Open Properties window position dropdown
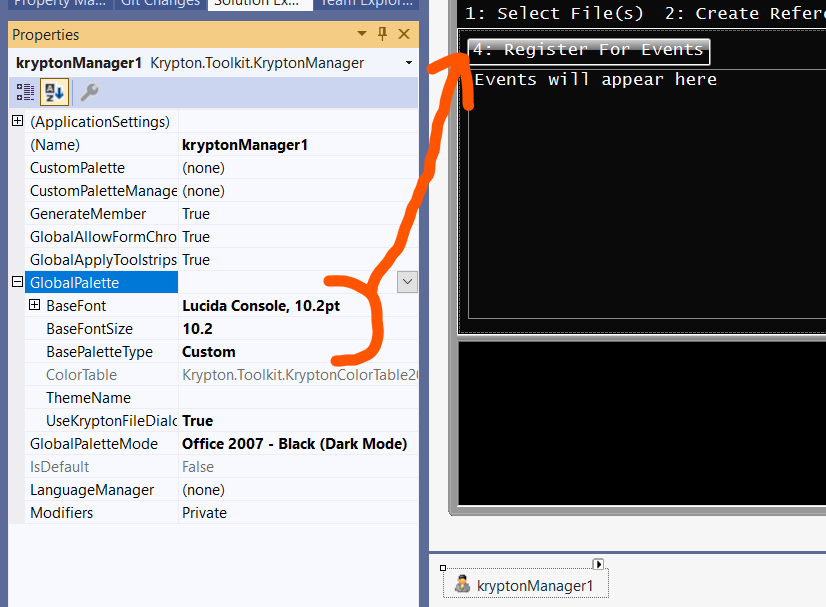 (x=361, y=34)
